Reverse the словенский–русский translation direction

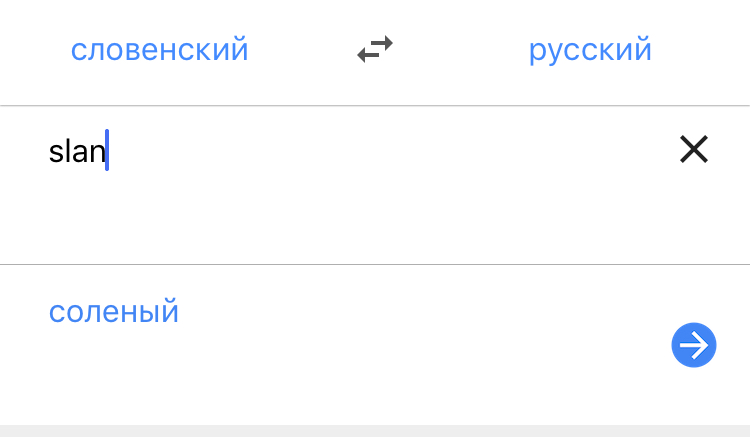(x=375, y=49)
